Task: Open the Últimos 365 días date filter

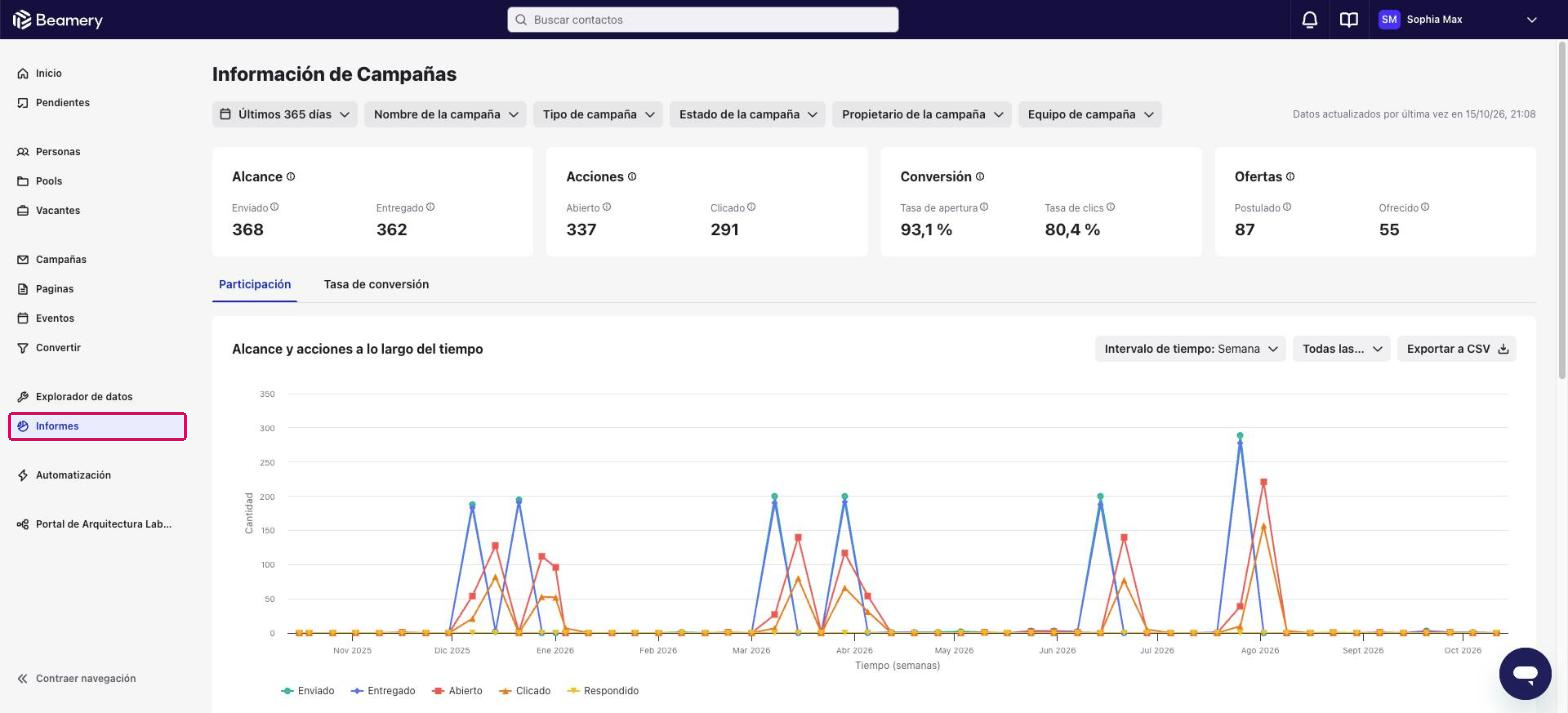Action: [285, 114]
